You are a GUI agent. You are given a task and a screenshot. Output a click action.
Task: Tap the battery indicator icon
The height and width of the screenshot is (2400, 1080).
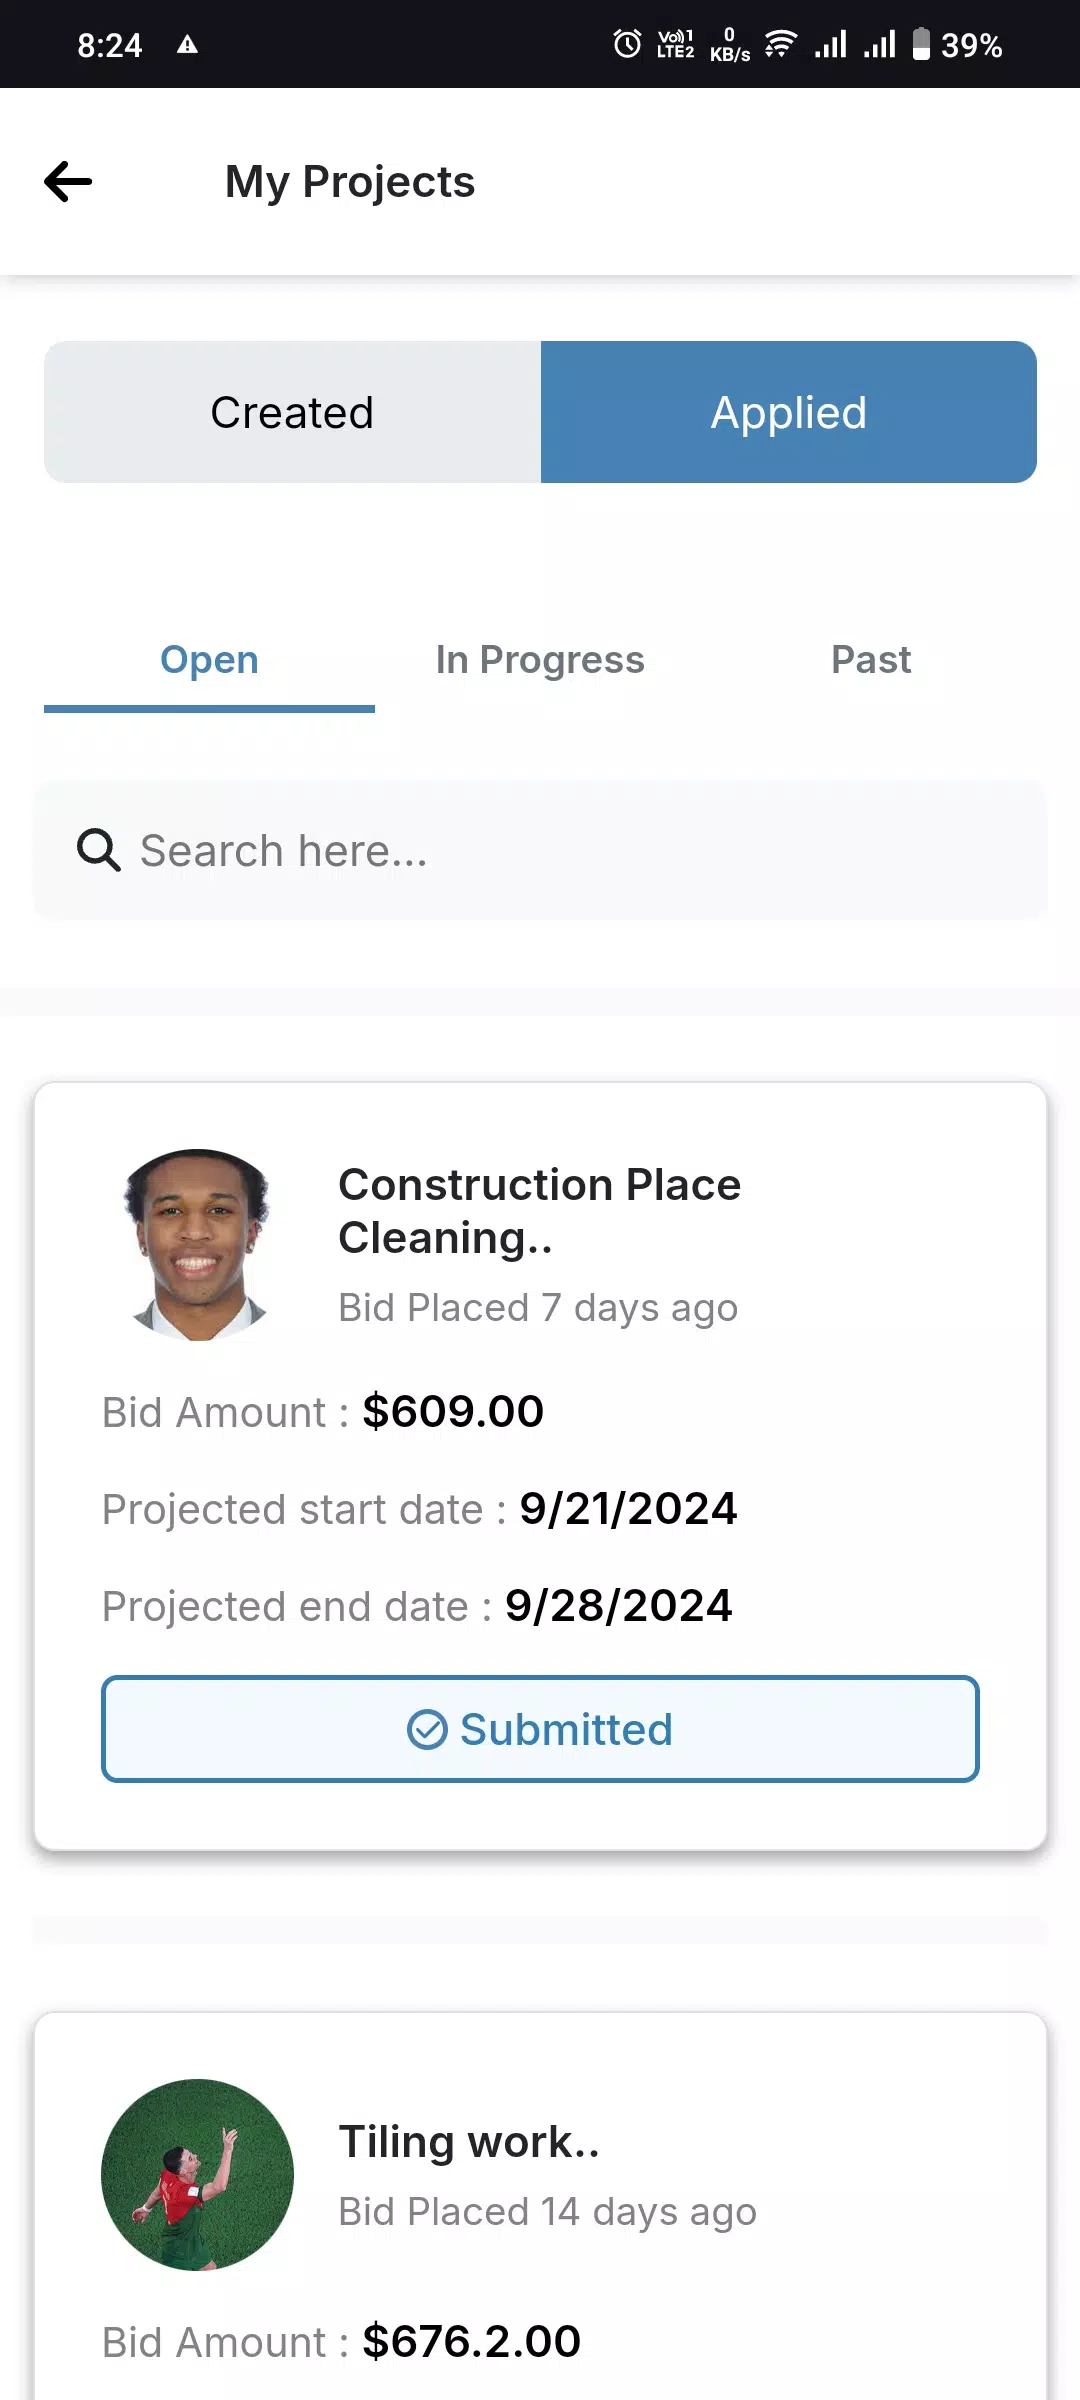coord(921,44)
